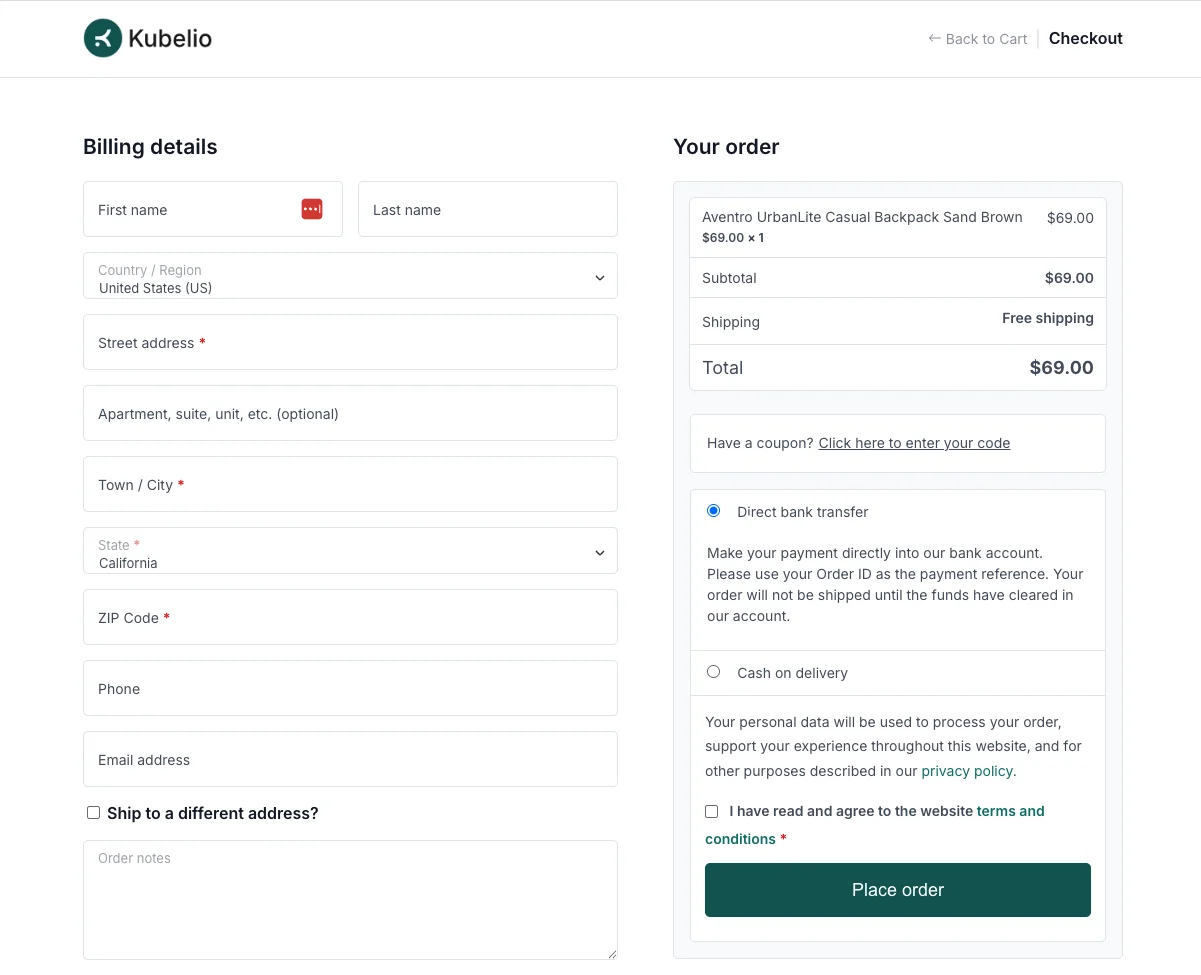This screenshot has height=975, width=1201.
Task: Select the Direct bank transfer radio button
Action: (x=713, y=510)
